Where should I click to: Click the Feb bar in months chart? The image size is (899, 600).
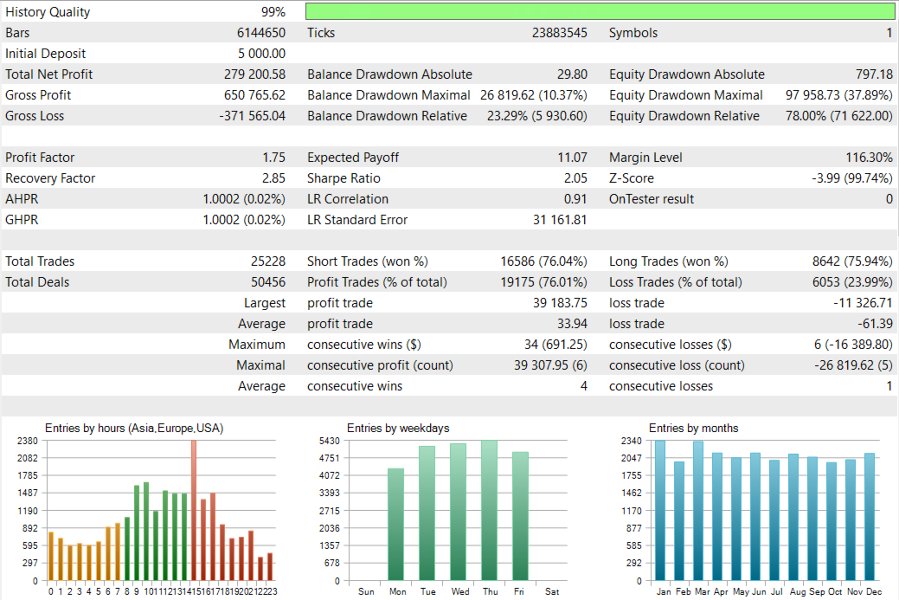pos(679,521)
